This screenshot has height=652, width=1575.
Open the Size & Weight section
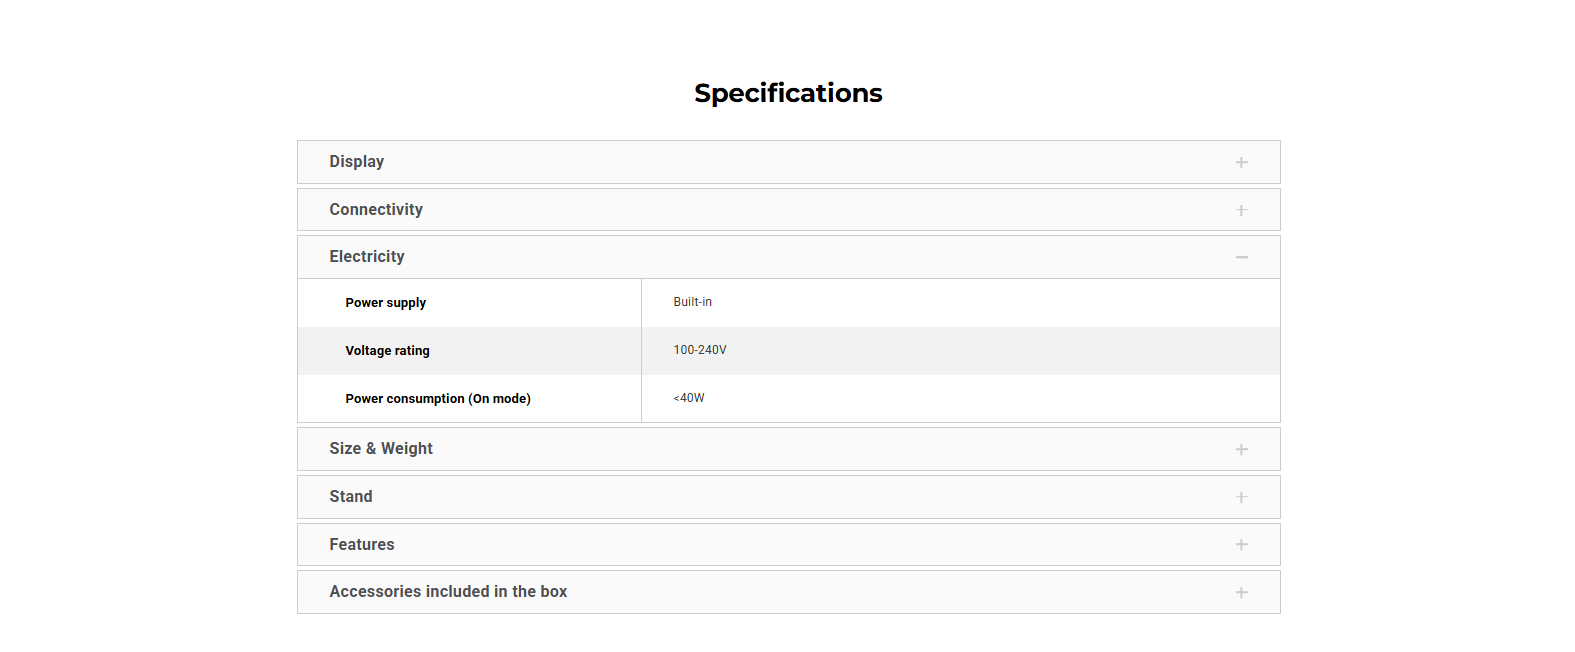(381, 449)
